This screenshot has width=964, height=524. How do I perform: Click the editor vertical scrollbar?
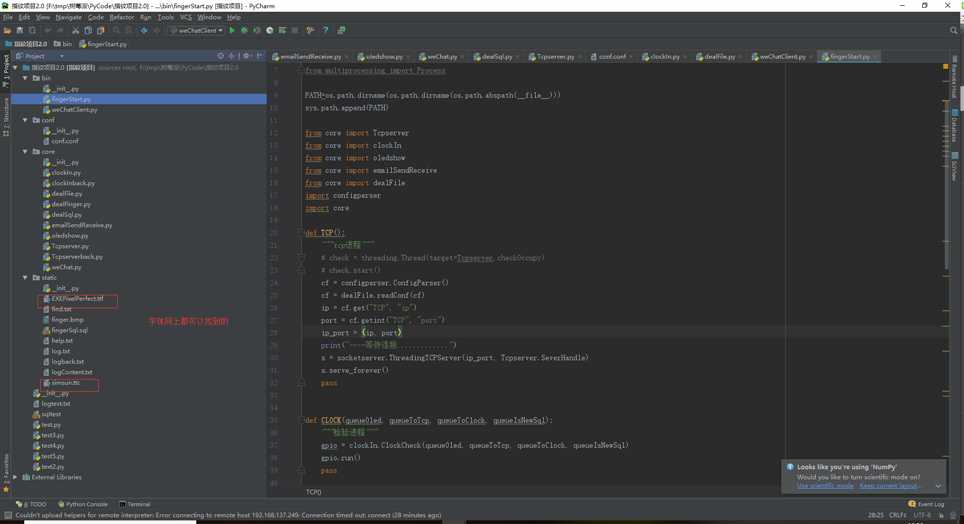point(946,185)
